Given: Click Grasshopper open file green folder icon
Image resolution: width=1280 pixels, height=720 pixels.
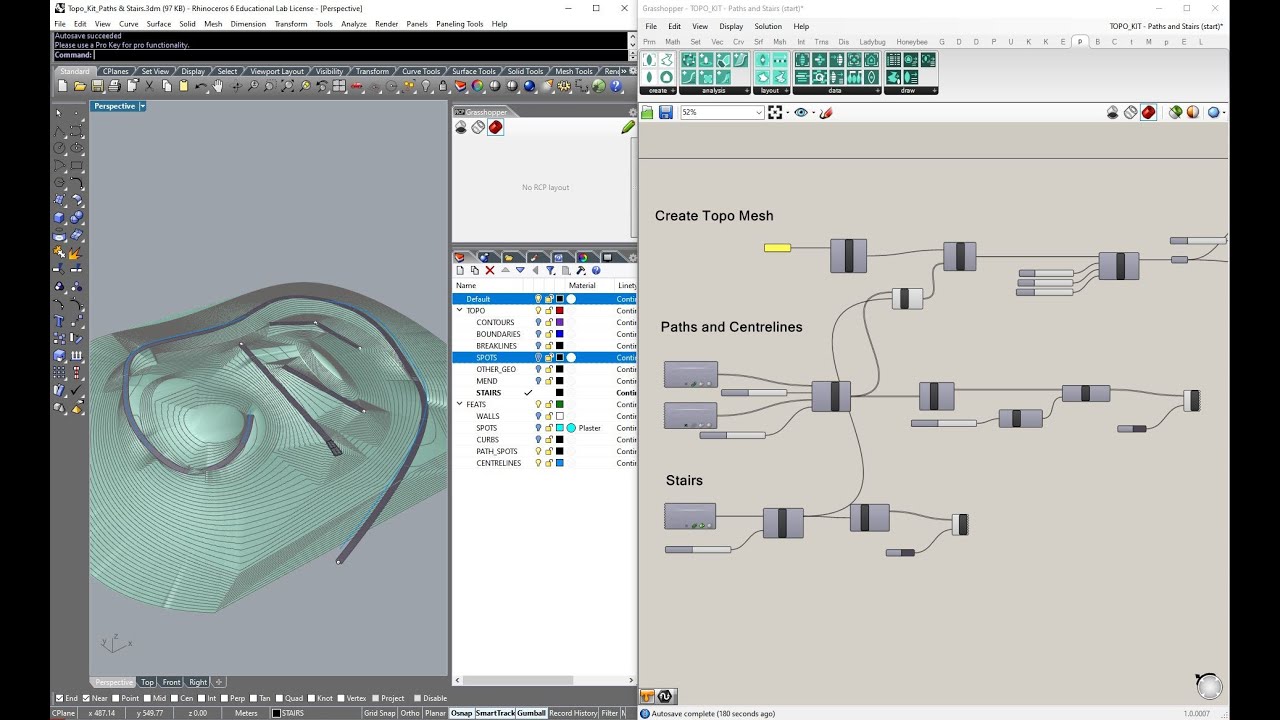Looking at the screenshot, I should (x=648, y=113).
